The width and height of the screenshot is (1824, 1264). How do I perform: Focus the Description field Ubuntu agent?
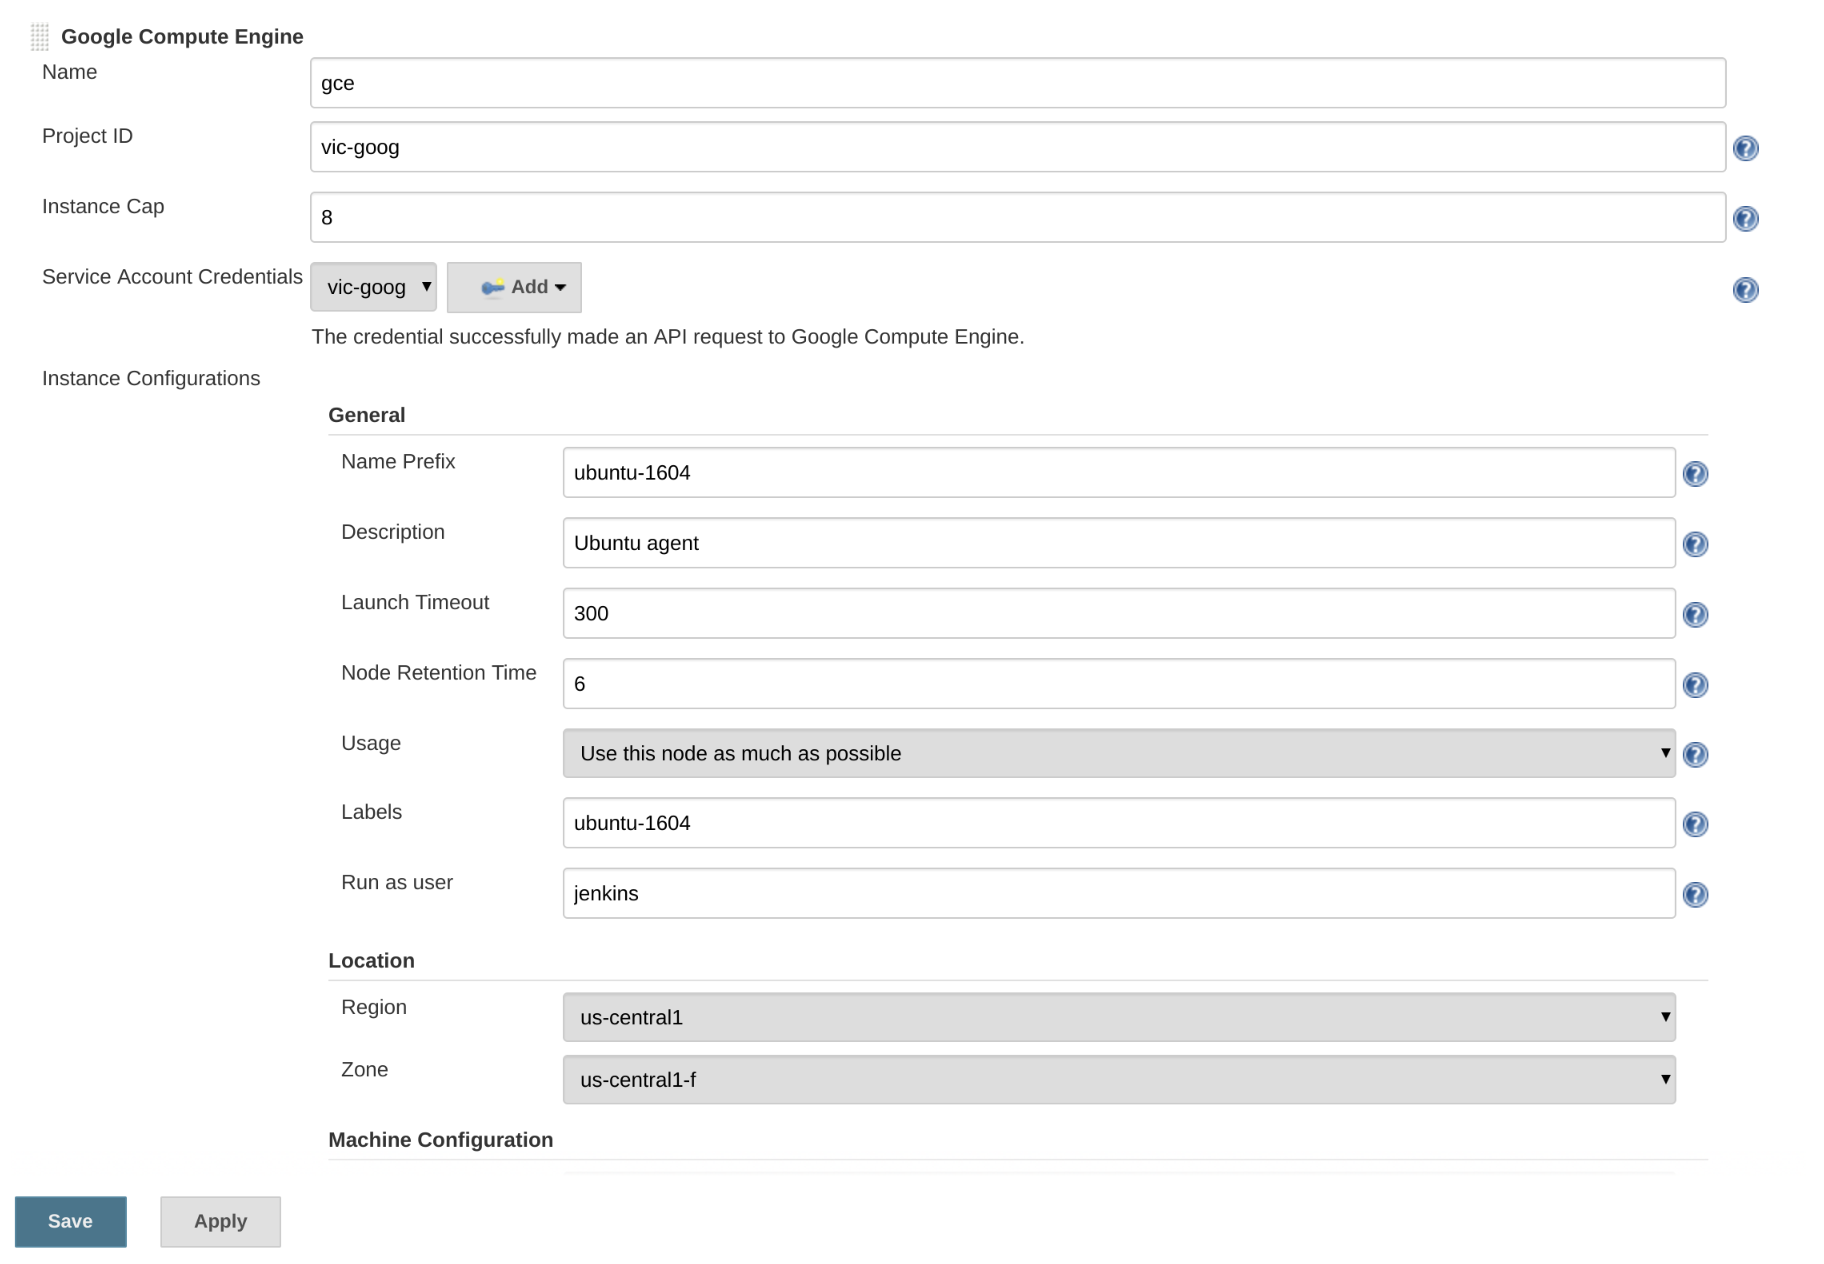coord(1119,543)
